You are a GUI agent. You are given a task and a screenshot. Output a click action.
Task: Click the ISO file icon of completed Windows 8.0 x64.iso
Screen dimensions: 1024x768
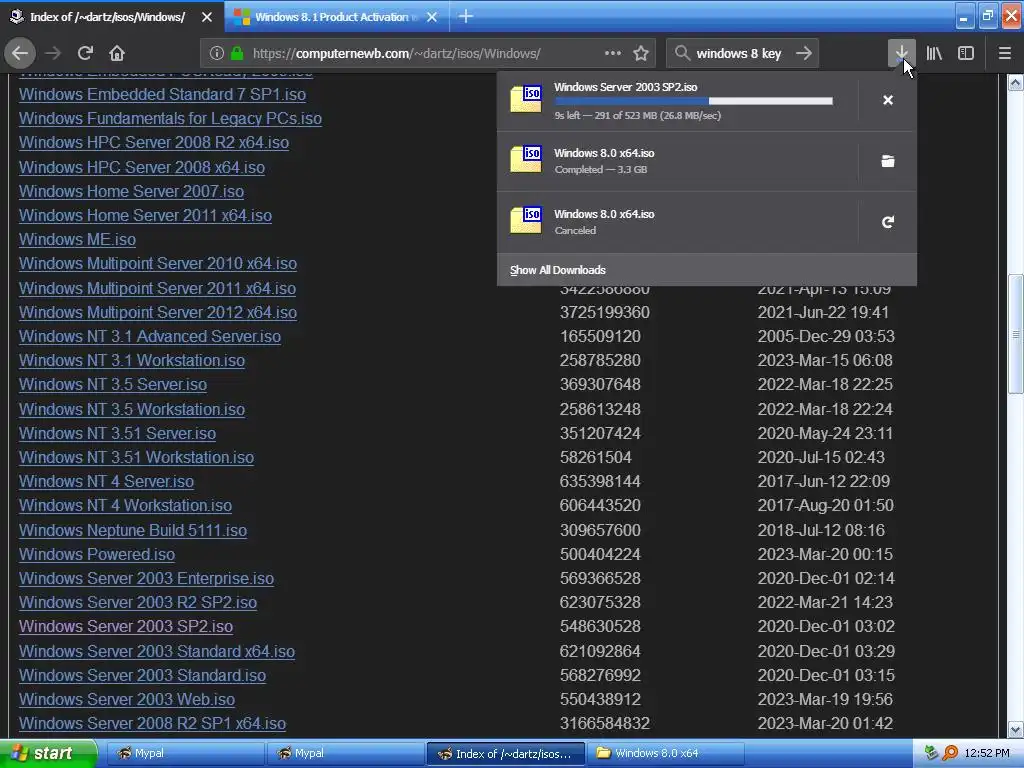pos(526,160)
